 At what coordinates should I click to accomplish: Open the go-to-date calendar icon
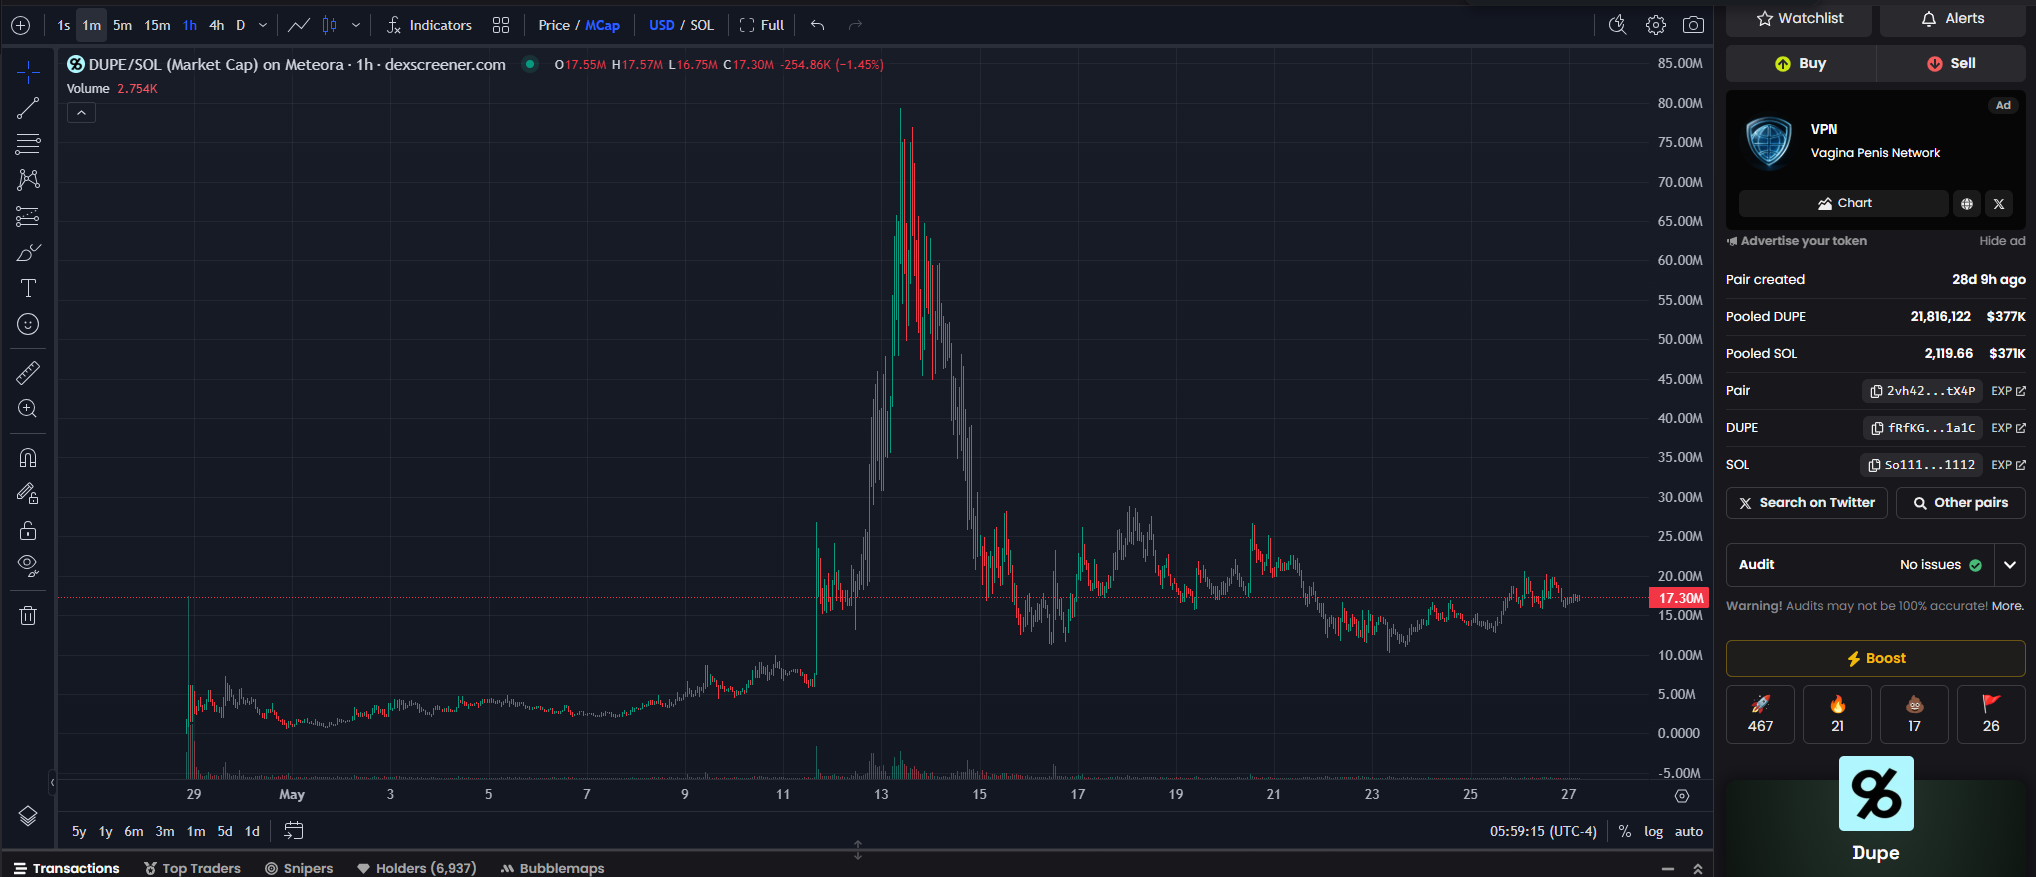click(x=294, y=831)
